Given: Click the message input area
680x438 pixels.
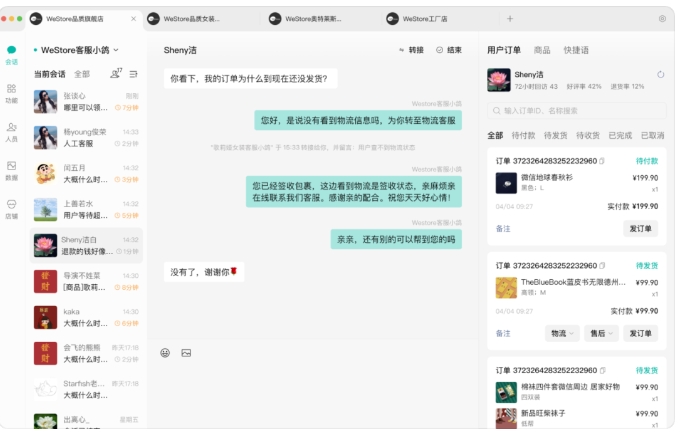Looking at the screenshot, I should pyautogui.click(x=312, y=392).
